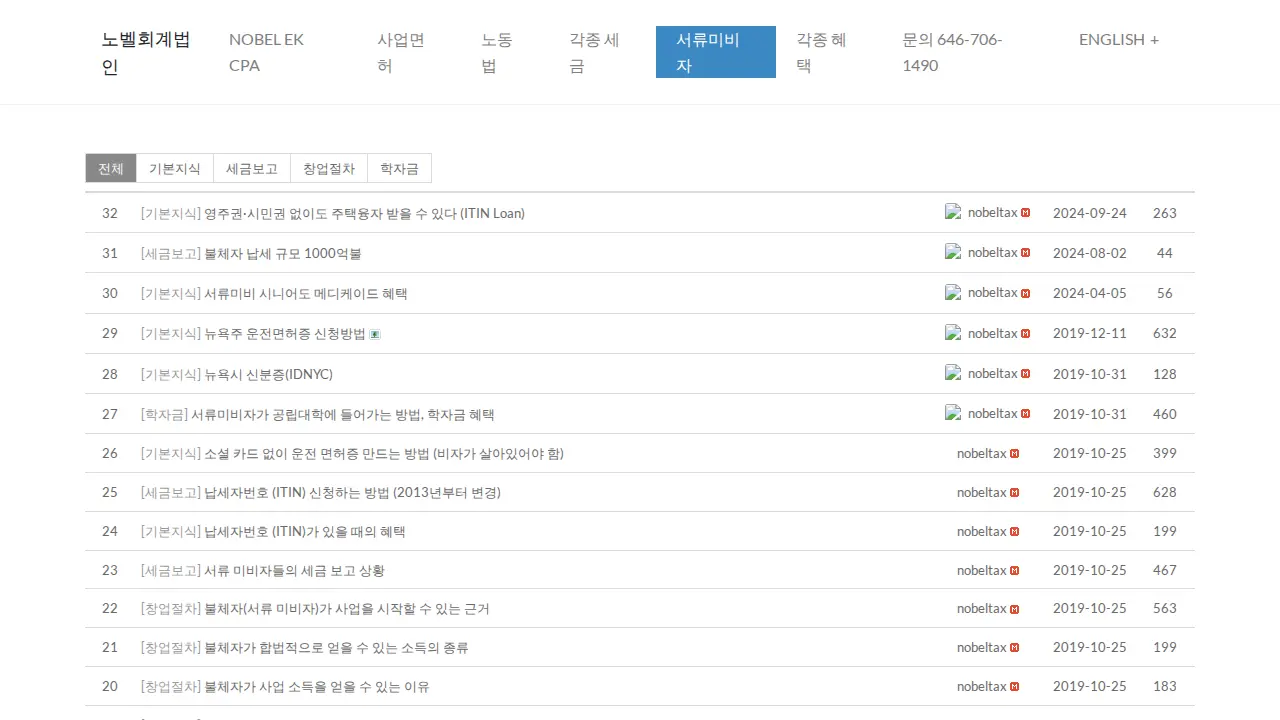
Task: Click the red icon beside nobeltax in post 30
Action: tap(1026, 293)
